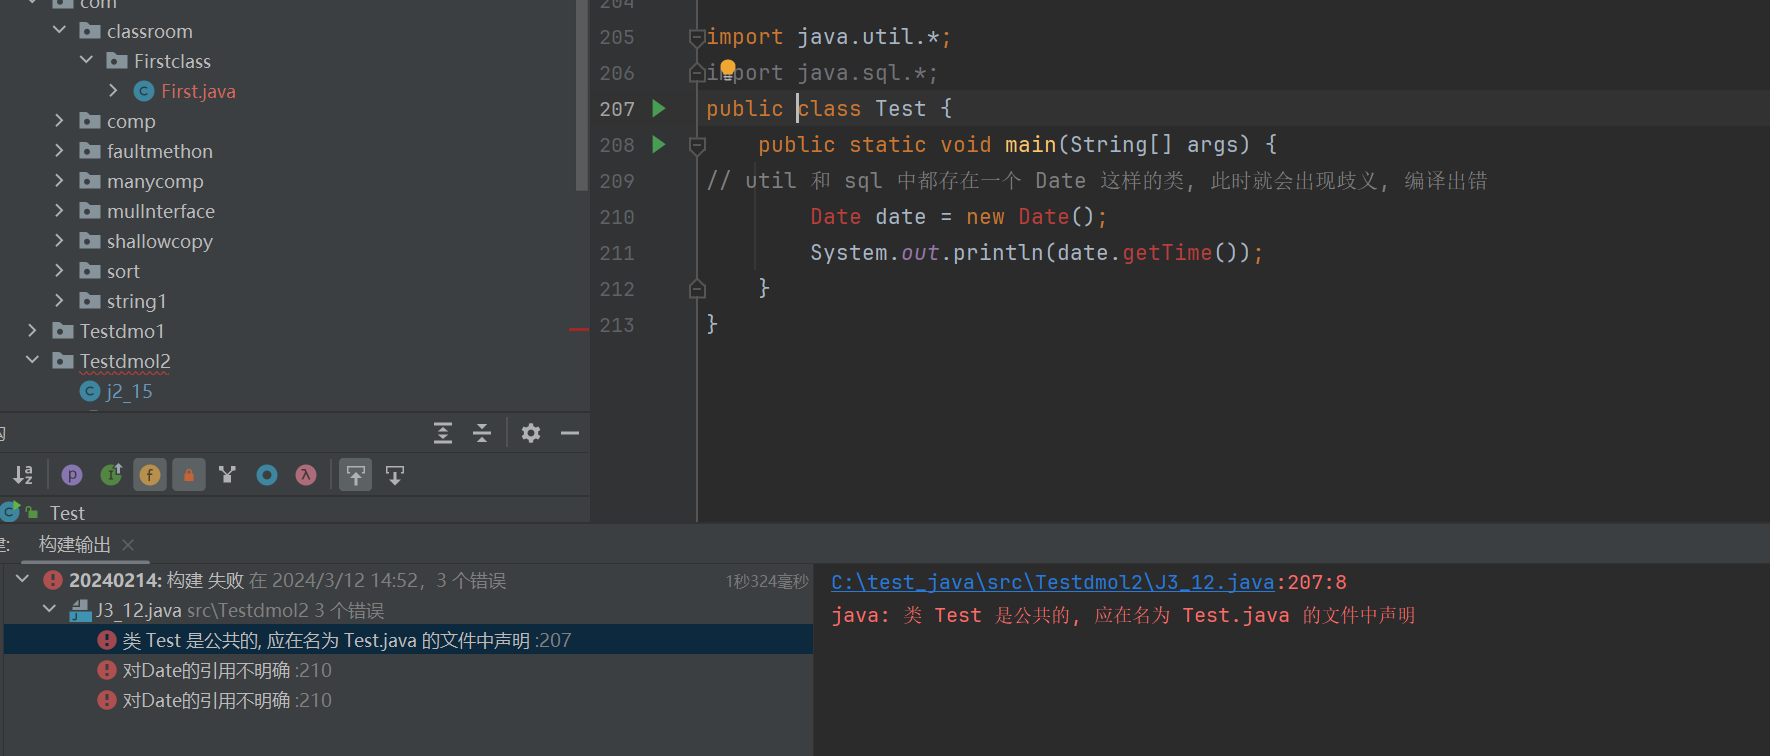The height and width of the screenshot is (756, 1770).
Task: Expand the sort package
Action: [x=59, y=270]
